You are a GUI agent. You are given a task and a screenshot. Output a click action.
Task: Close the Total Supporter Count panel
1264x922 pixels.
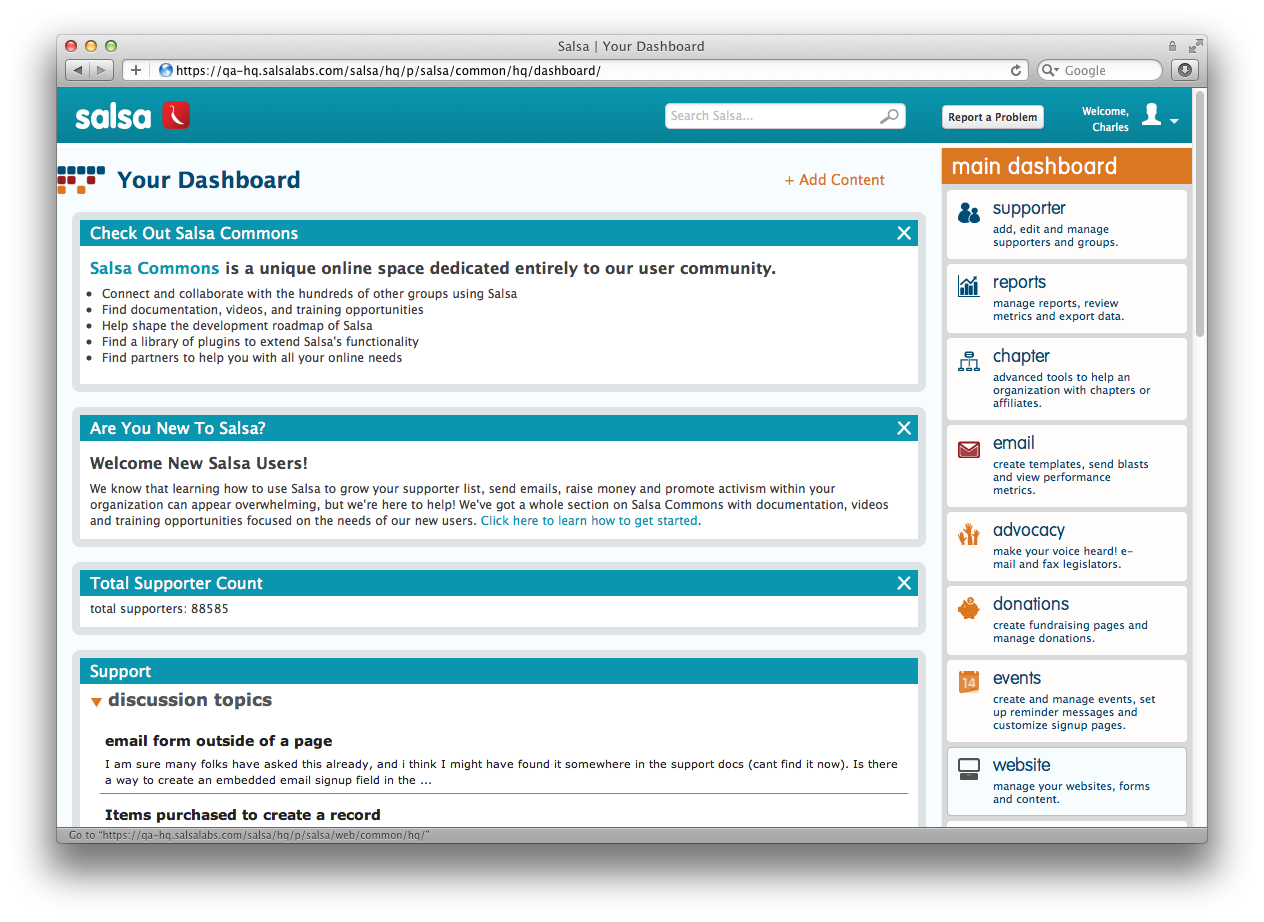tap(904, 583)
